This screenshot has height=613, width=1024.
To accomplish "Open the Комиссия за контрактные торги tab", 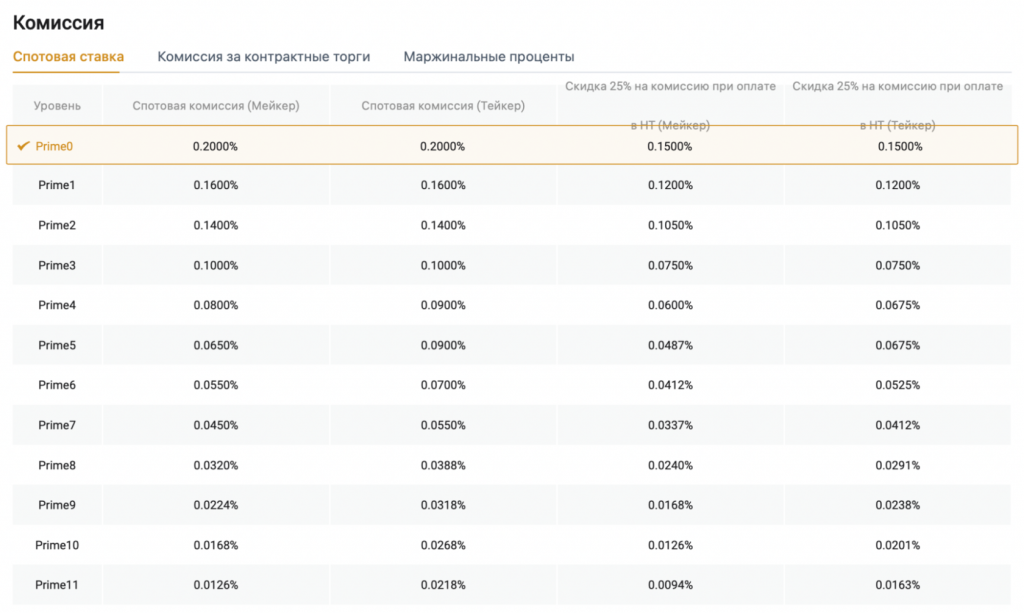I will 263,57.
